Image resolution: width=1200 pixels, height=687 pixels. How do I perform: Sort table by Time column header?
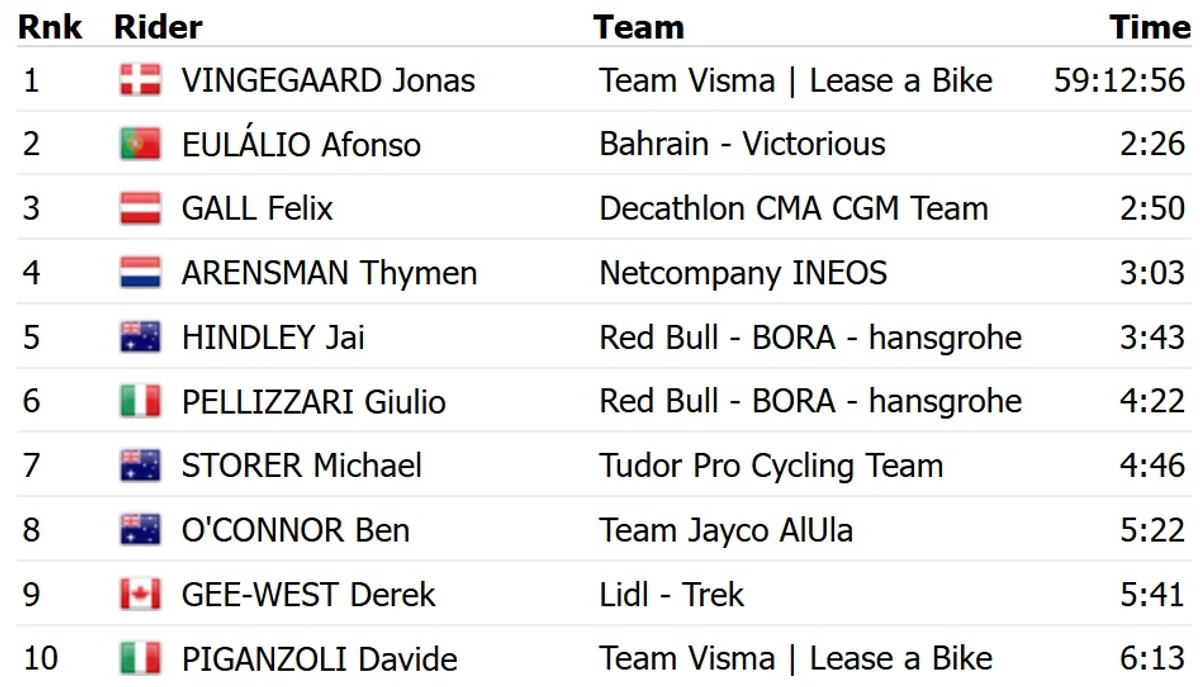point(1150,27)
